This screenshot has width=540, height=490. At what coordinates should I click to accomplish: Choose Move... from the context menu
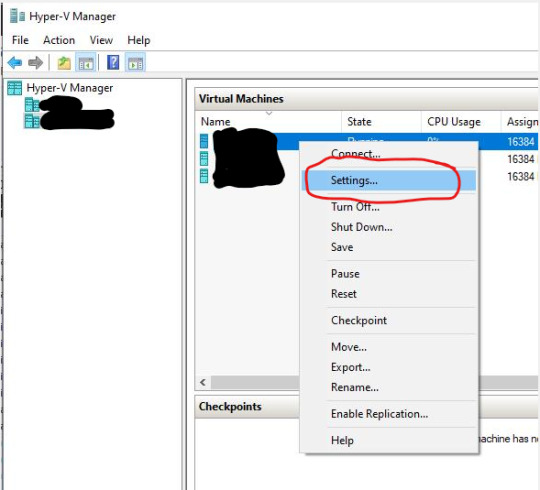(389, 347)
